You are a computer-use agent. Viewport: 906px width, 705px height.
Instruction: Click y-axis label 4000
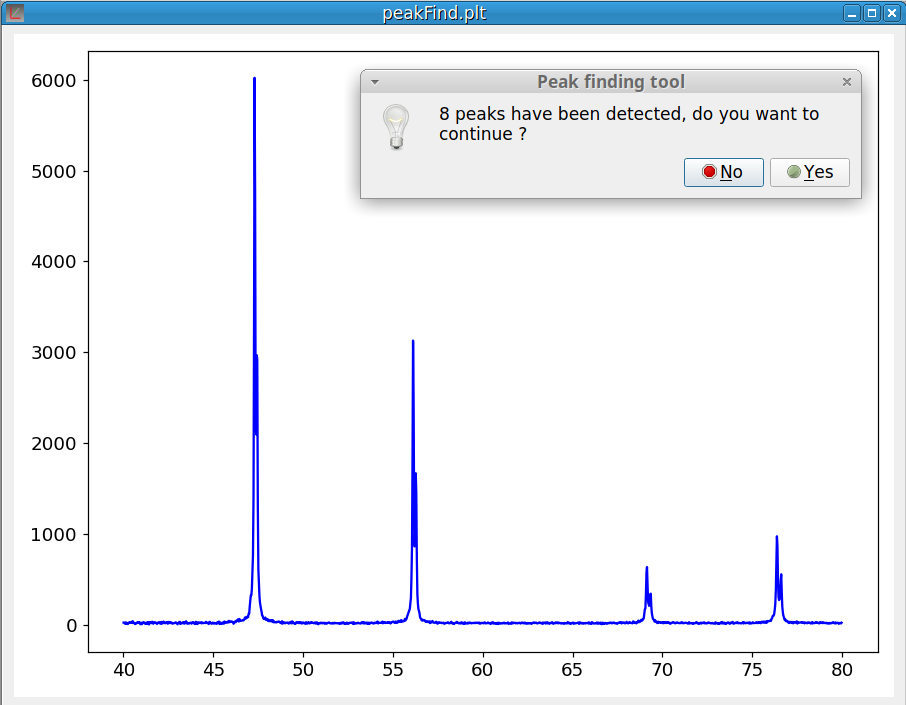point(54,262)
